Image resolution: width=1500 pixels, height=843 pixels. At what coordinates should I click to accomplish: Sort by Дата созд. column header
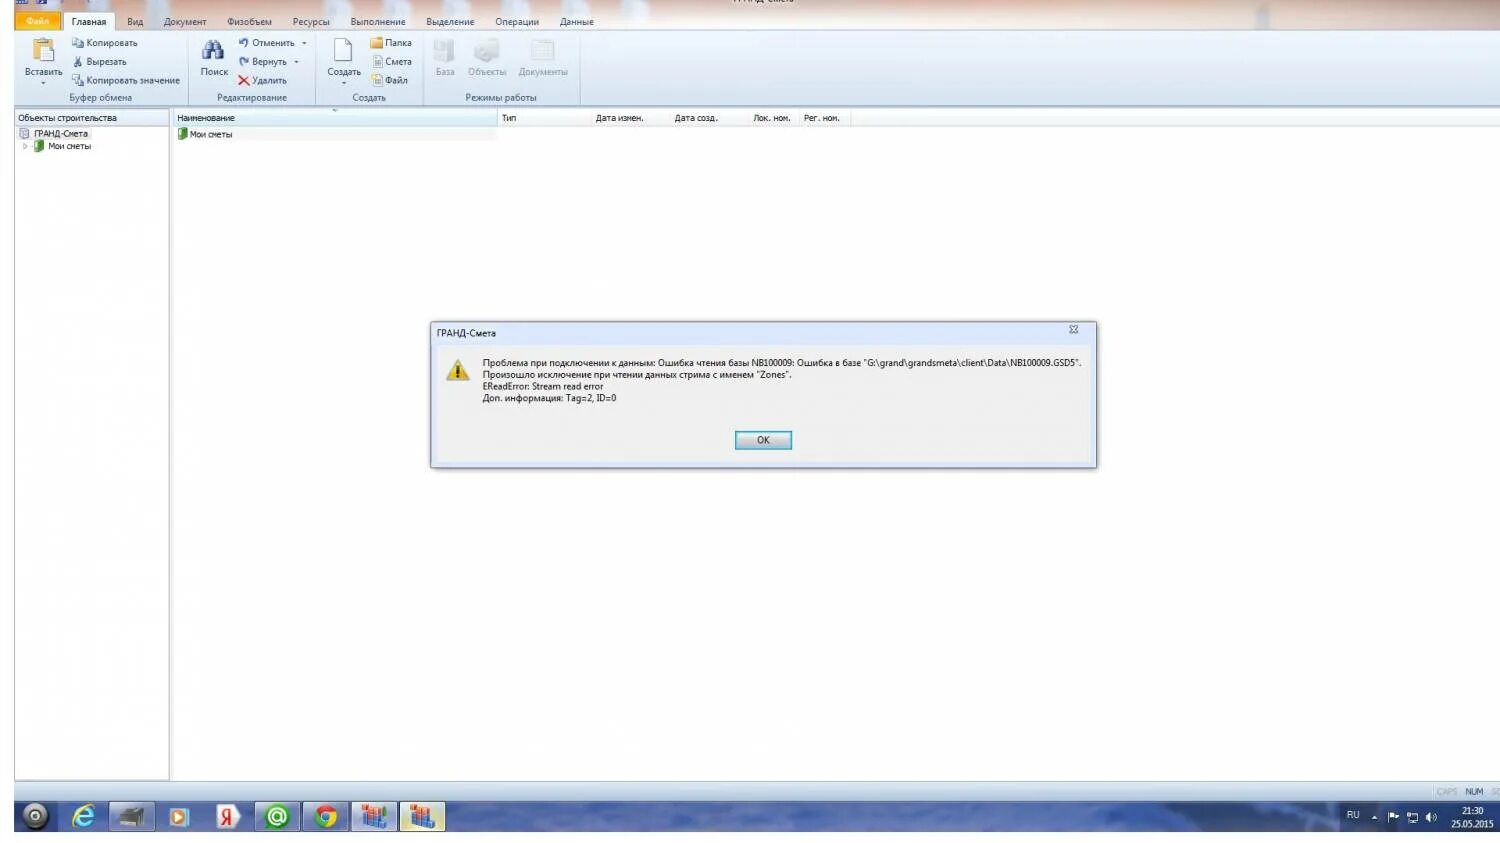(709, 118)
